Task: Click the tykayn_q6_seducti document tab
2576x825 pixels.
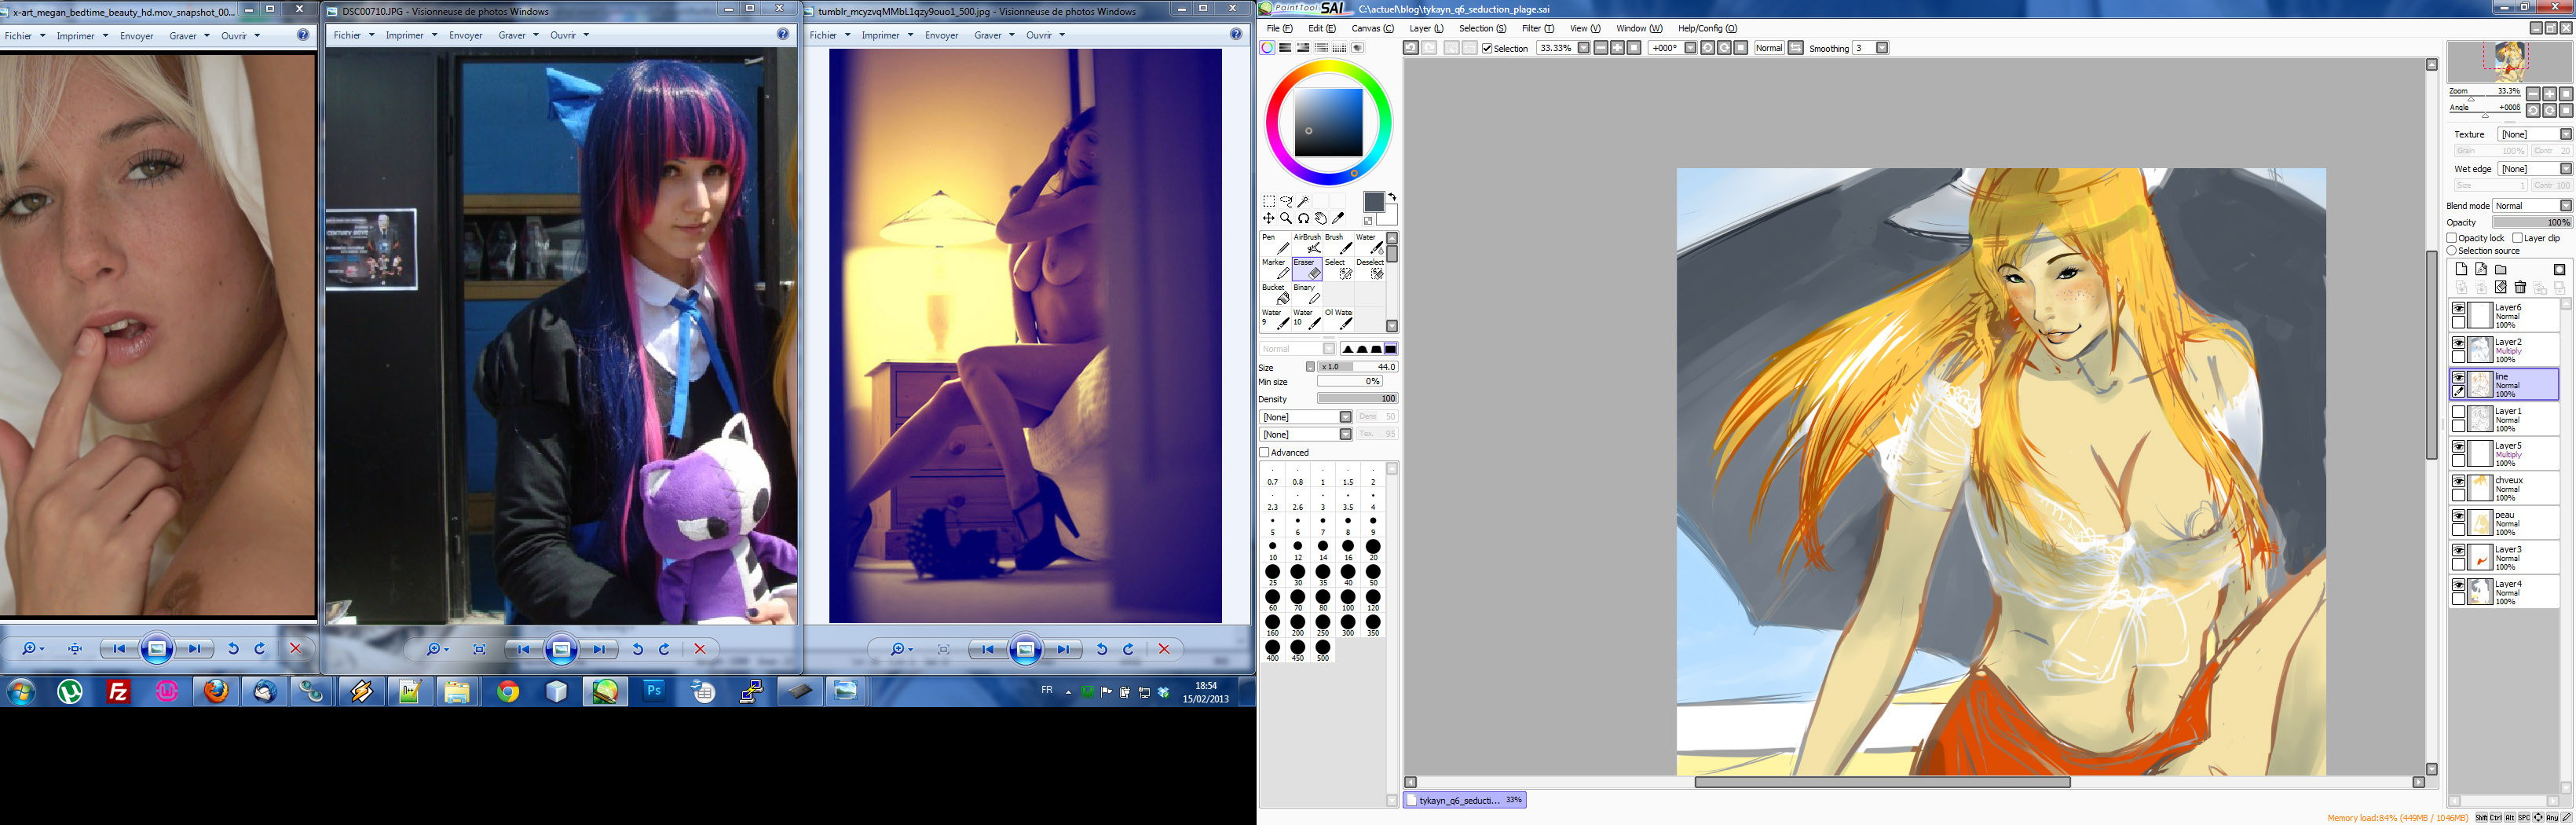Action: click(x=1464, y=800)
